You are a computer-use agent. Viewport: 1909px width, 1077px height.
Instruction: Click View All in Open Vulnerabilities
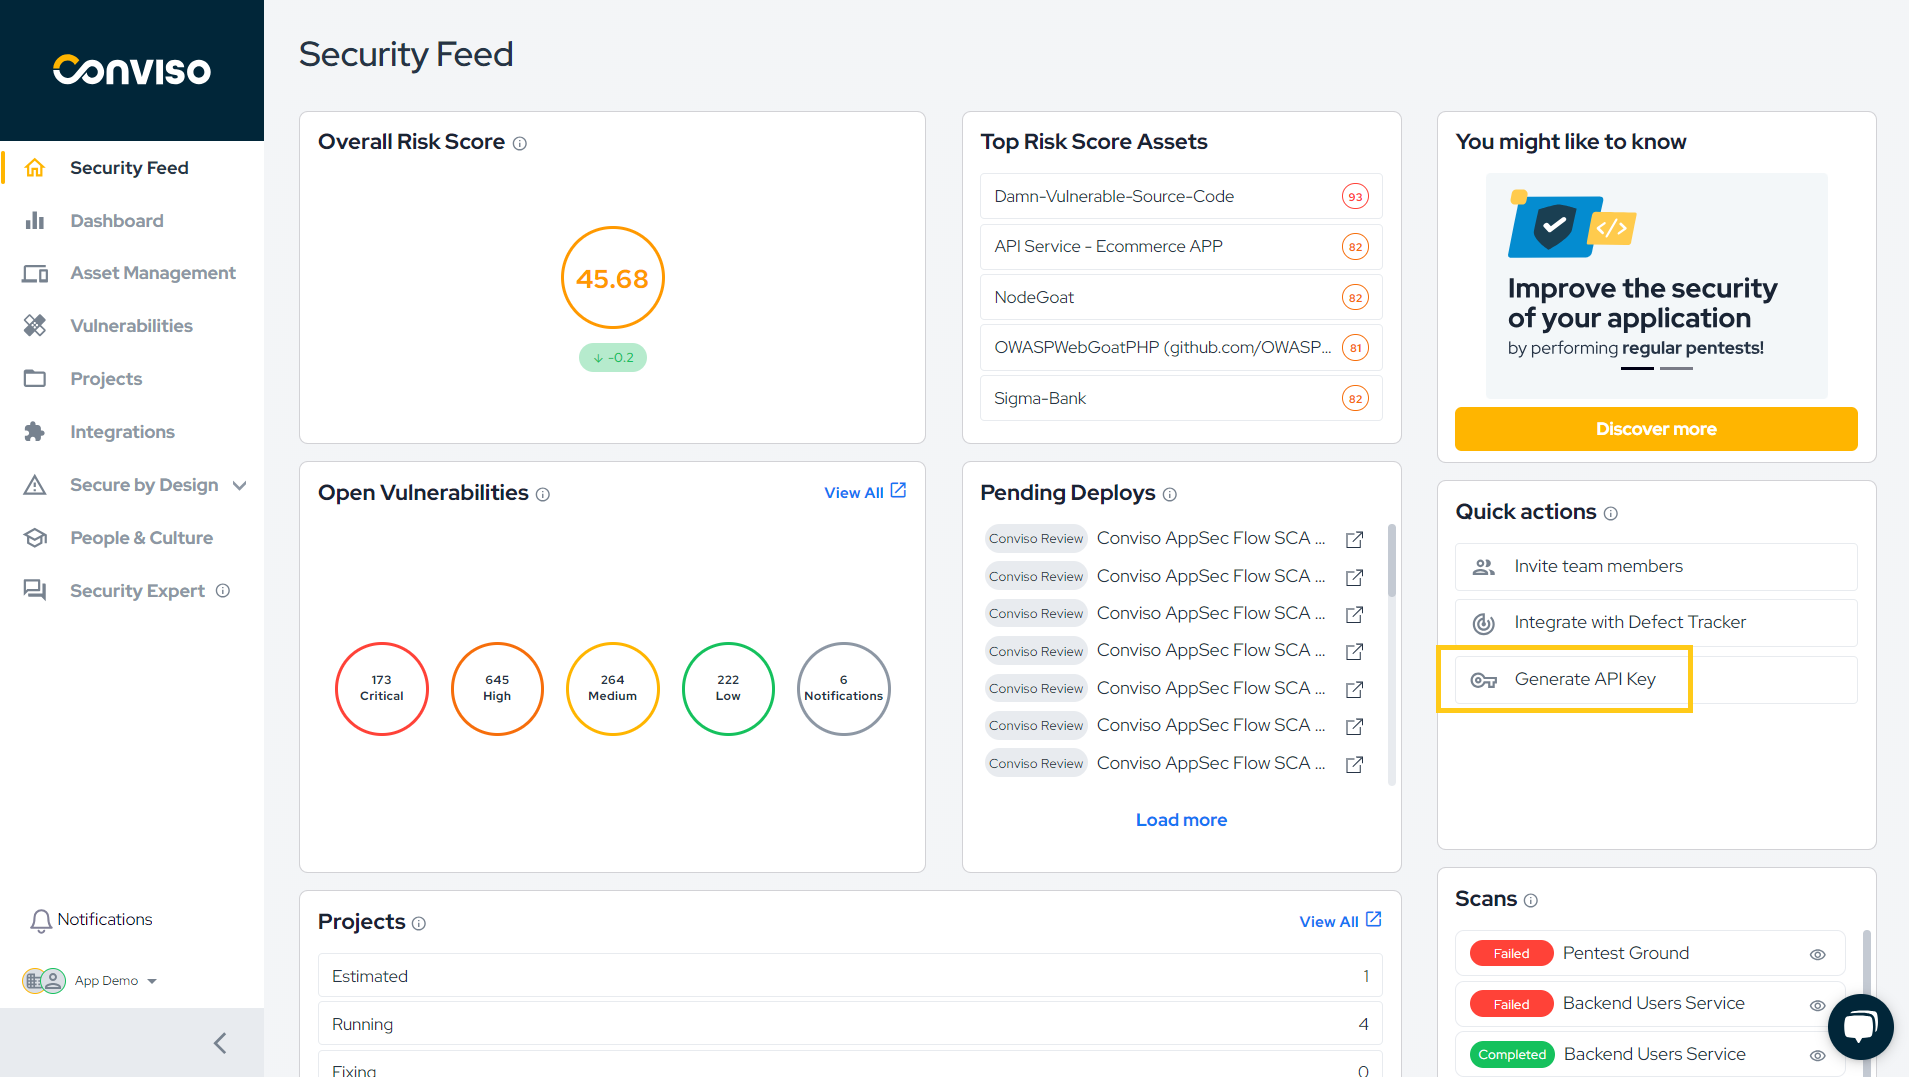click(x=853, y=492)
